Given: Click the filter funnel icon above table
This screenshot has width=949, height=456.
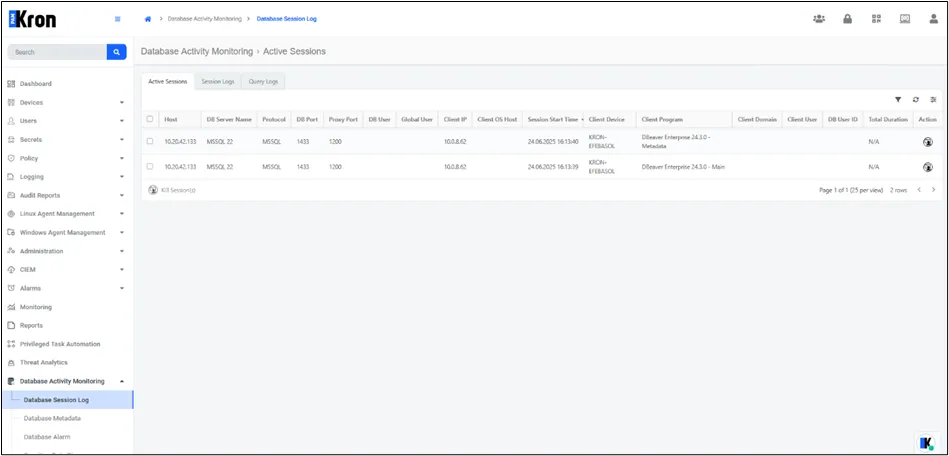Looking at the screenshot, I should (898, 100).
